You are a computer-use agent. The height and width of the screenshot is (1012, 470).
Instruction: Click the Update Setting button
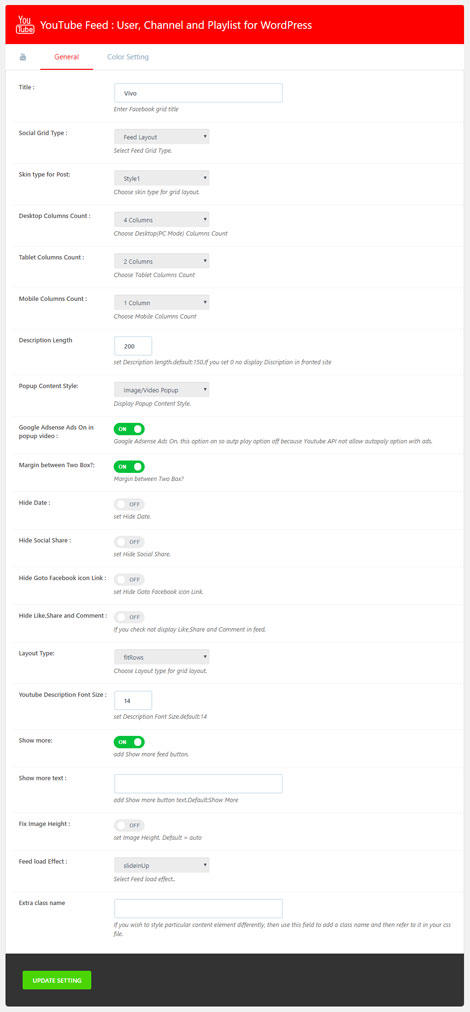(x=57, y=980)
